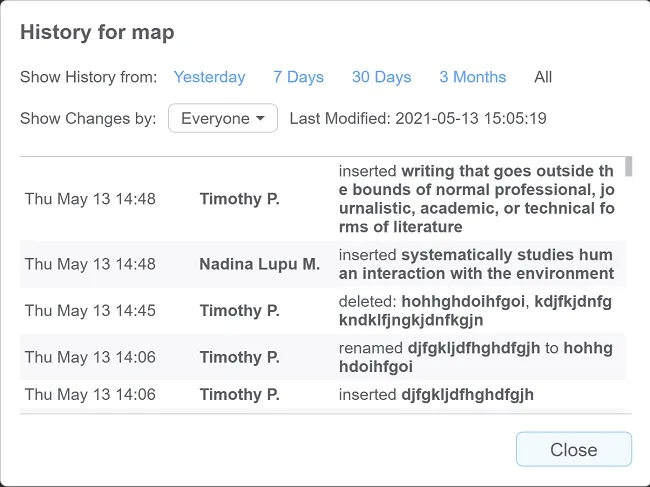Image resolution: width=650 pixels, height=487 pixels.
Task: Select the 30 Days history range
Action: coord(381,77)
